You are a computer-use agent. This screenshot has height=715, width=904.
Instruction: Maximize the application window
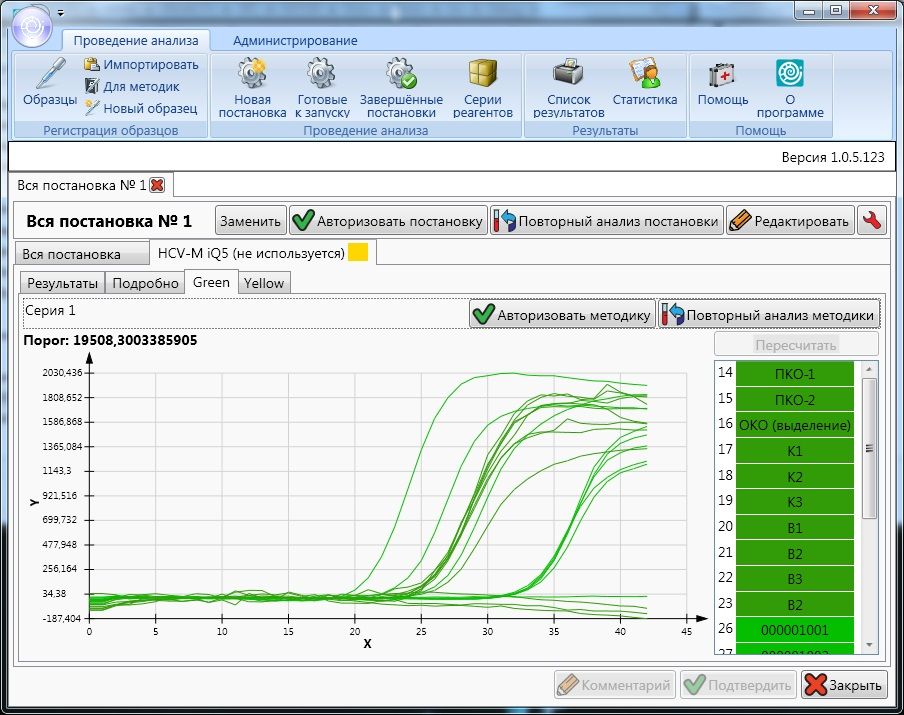pyautogui.click(x=836, y=10)
